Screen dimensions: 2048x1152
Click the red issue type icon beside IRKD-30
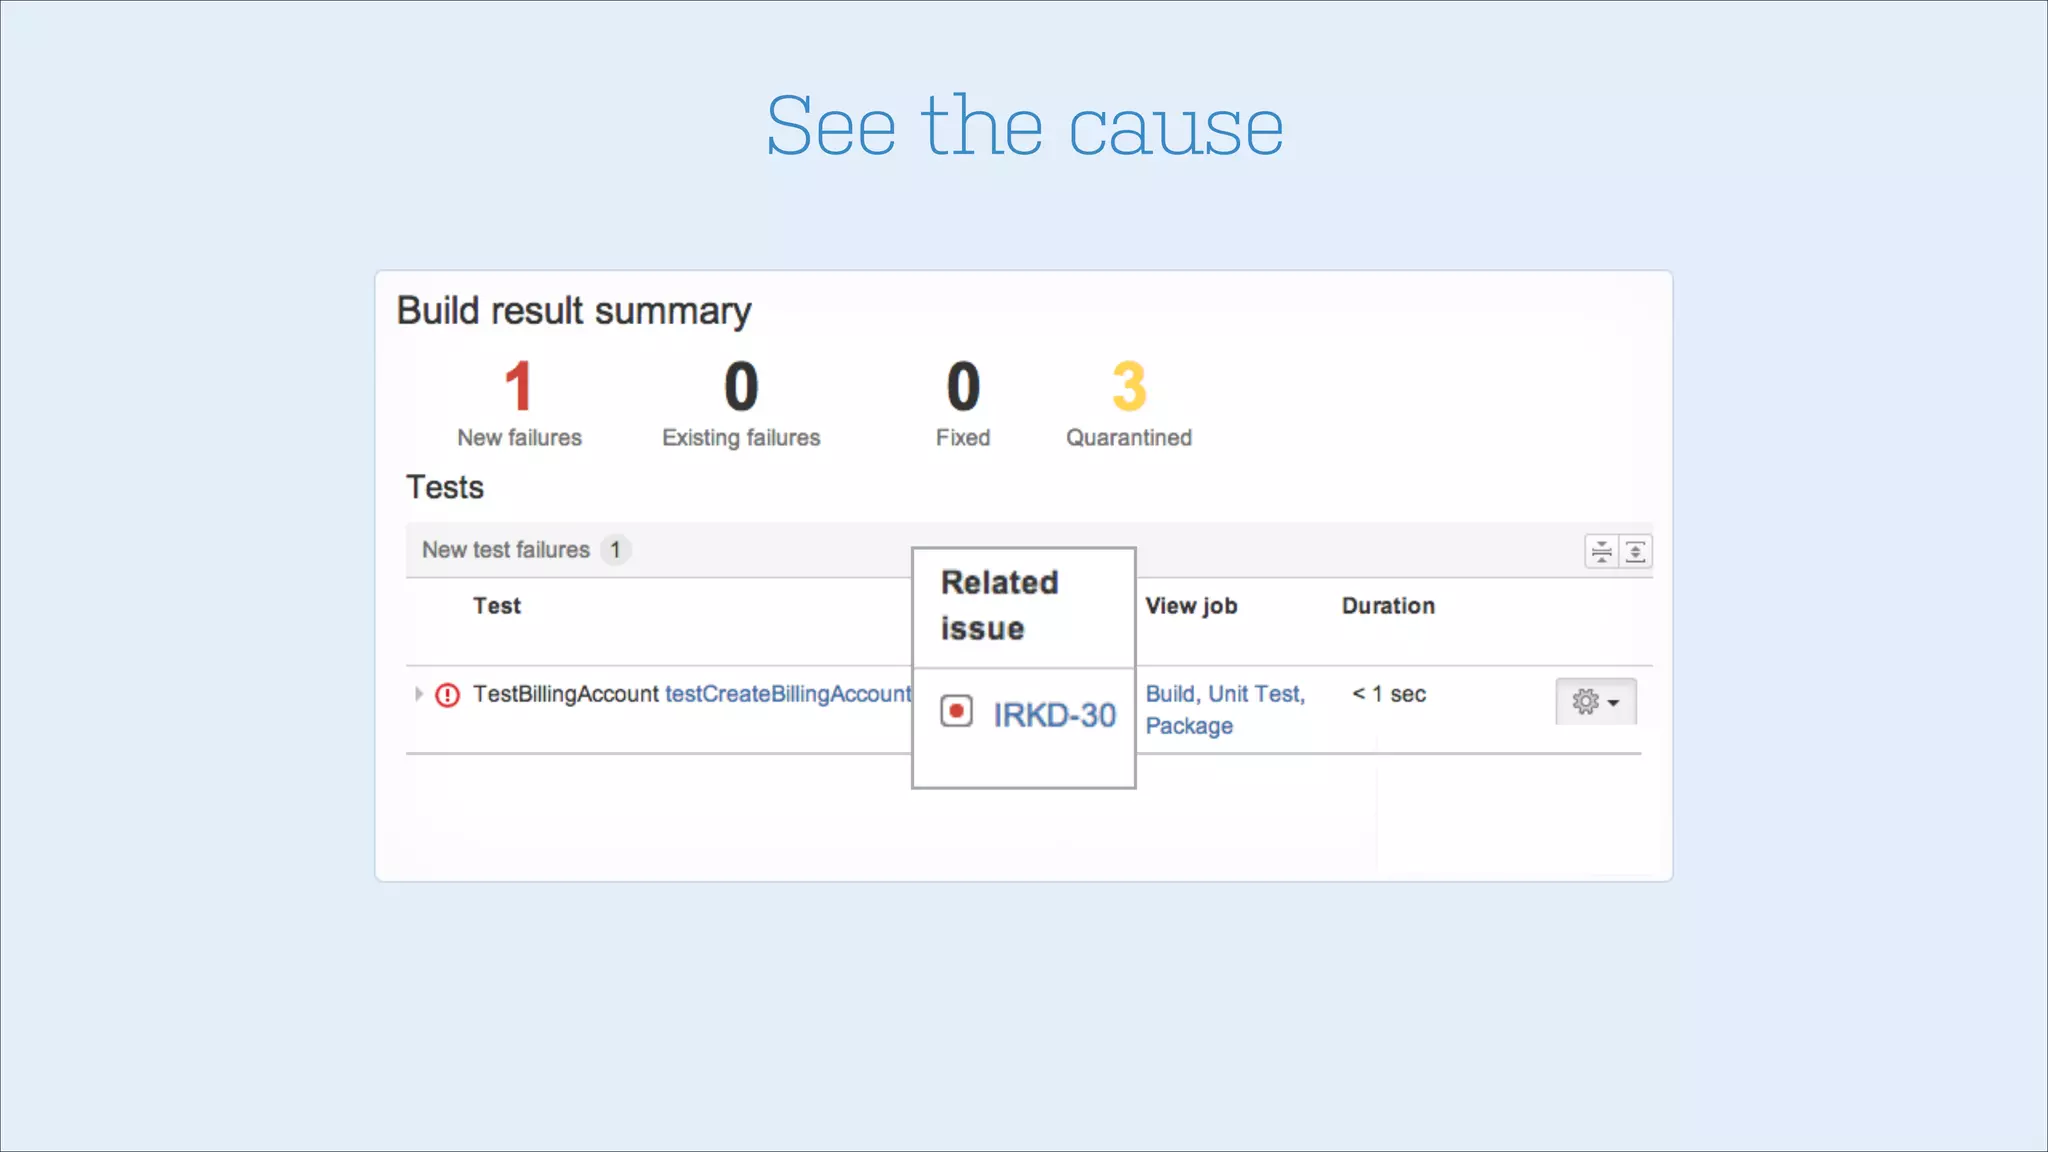(956, 711)
